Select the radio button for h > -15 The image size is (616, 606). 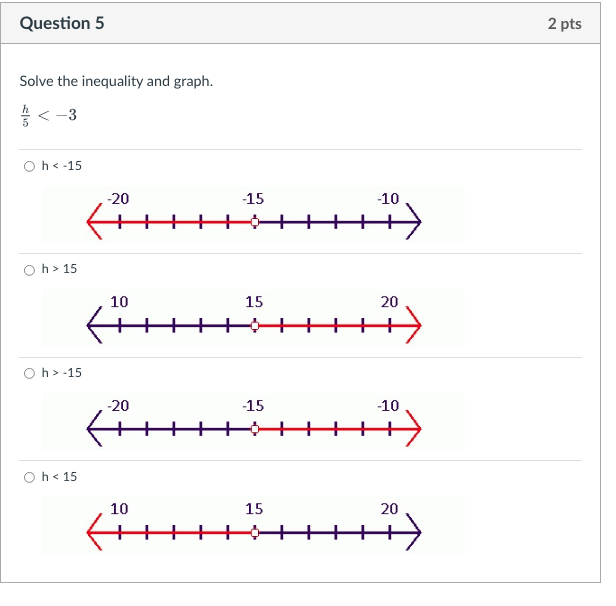(x=29, y=373)
